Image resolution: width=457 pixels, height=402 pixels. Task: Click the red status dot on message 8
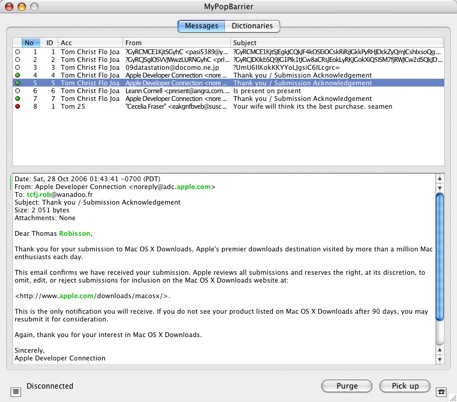tap(17, 106)
